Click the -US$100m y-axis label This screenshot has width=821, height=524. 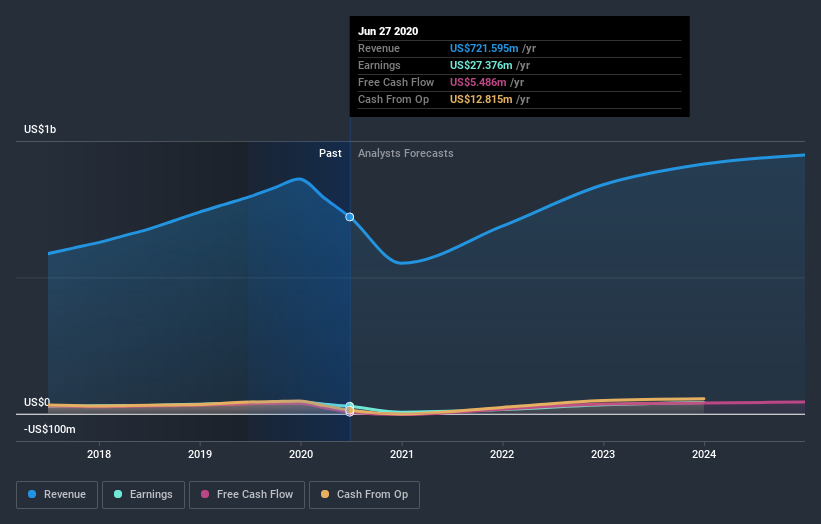[50, 429]
